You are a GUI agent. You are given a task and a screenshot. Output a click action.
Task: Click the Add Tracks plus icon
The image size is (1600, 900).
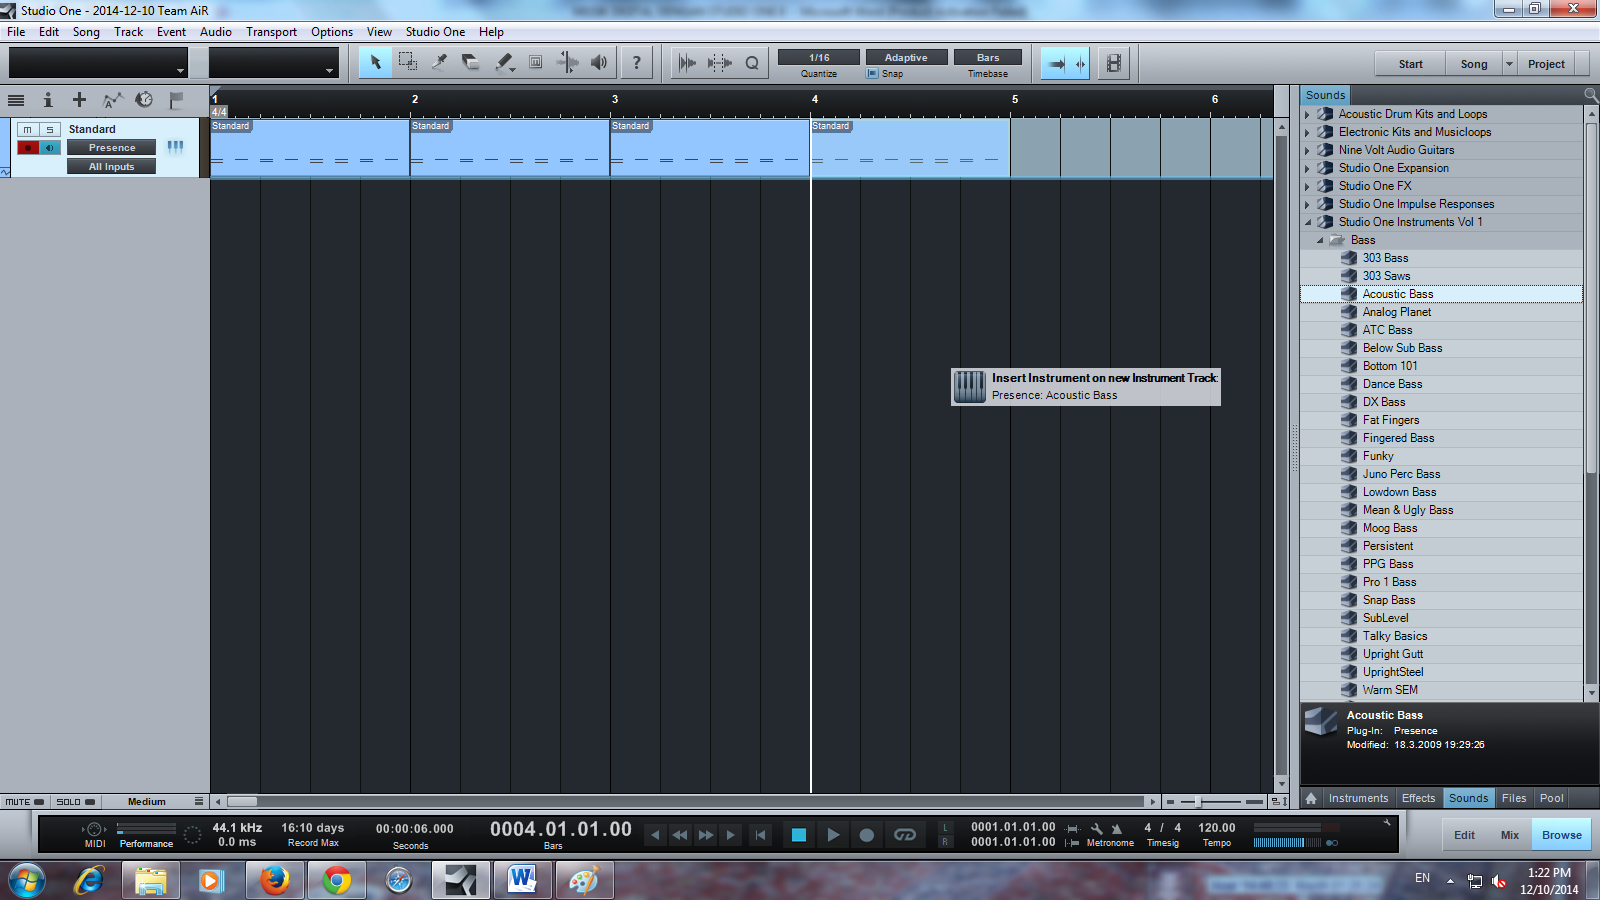click(79, 100)
